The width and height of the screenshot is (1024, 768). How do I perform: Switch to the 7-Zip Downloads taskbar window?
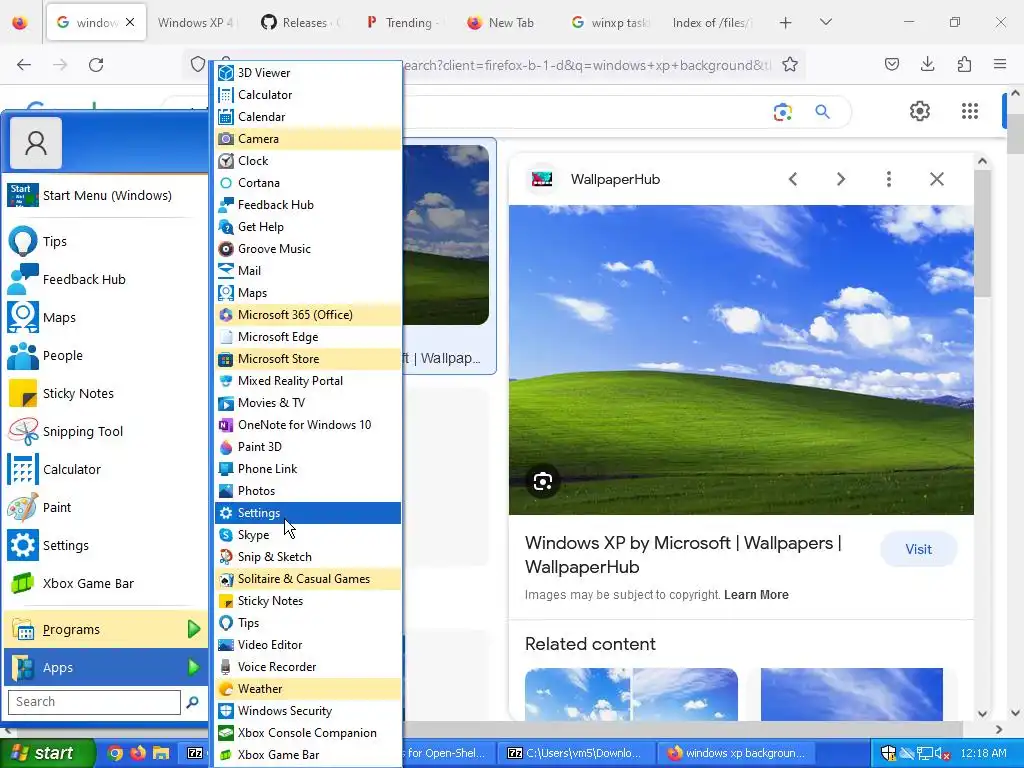(x=574, y=753)
